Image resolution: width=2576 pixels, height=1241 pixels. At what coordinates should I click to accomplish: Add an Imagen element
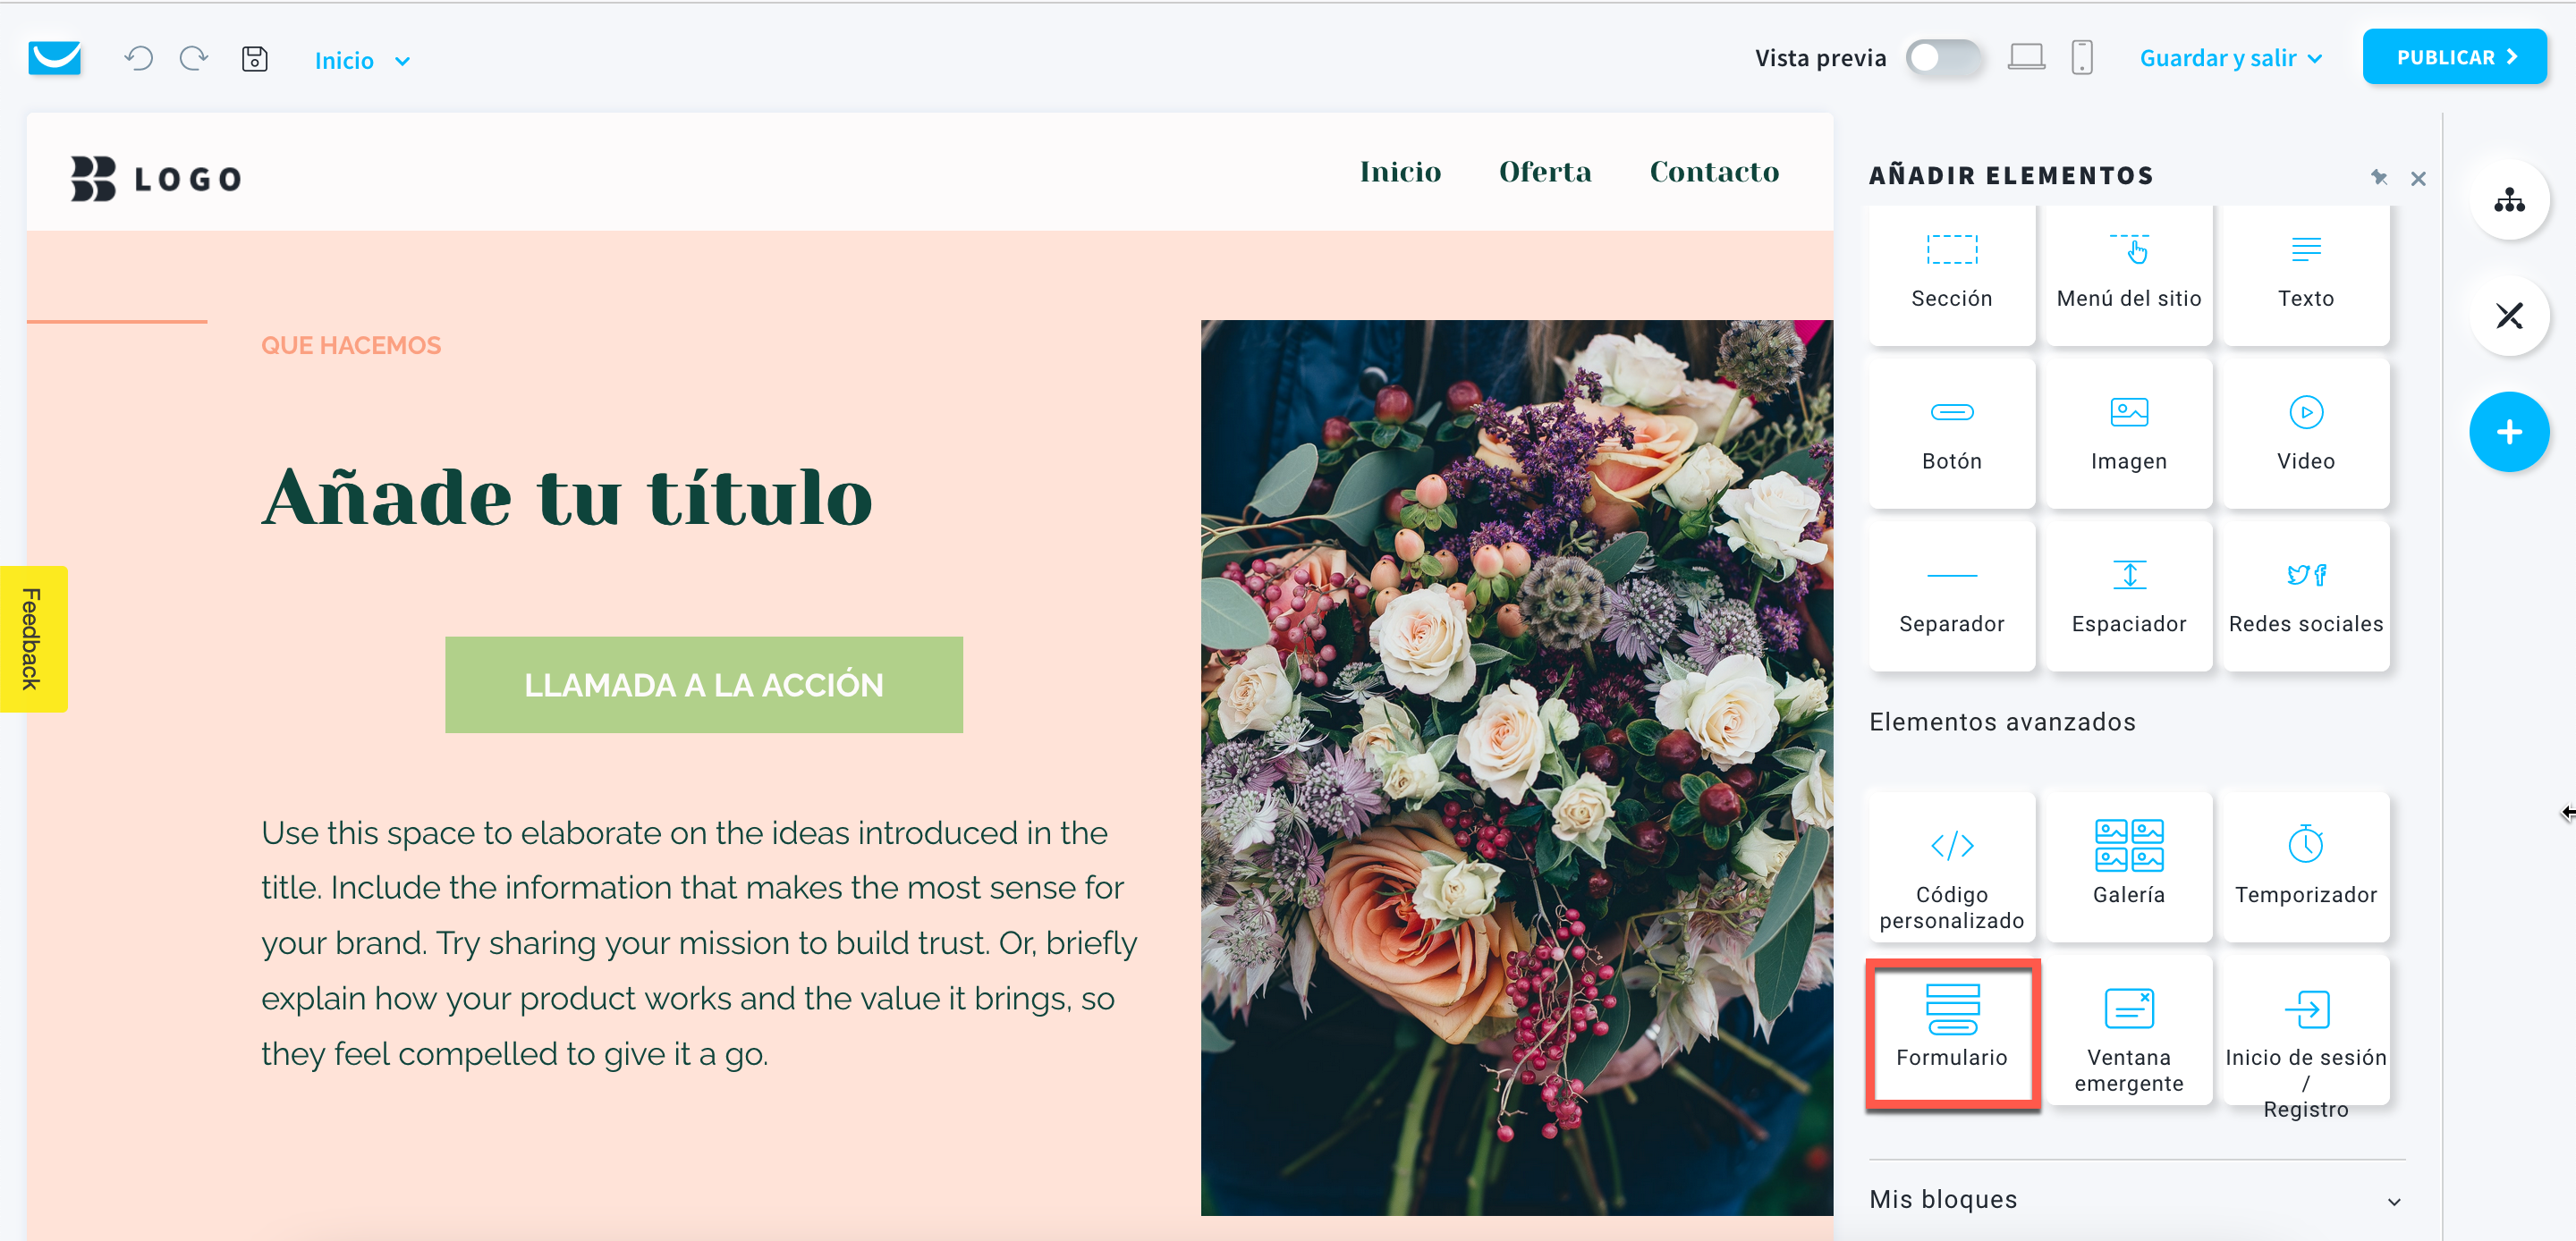pos(2129,434)
